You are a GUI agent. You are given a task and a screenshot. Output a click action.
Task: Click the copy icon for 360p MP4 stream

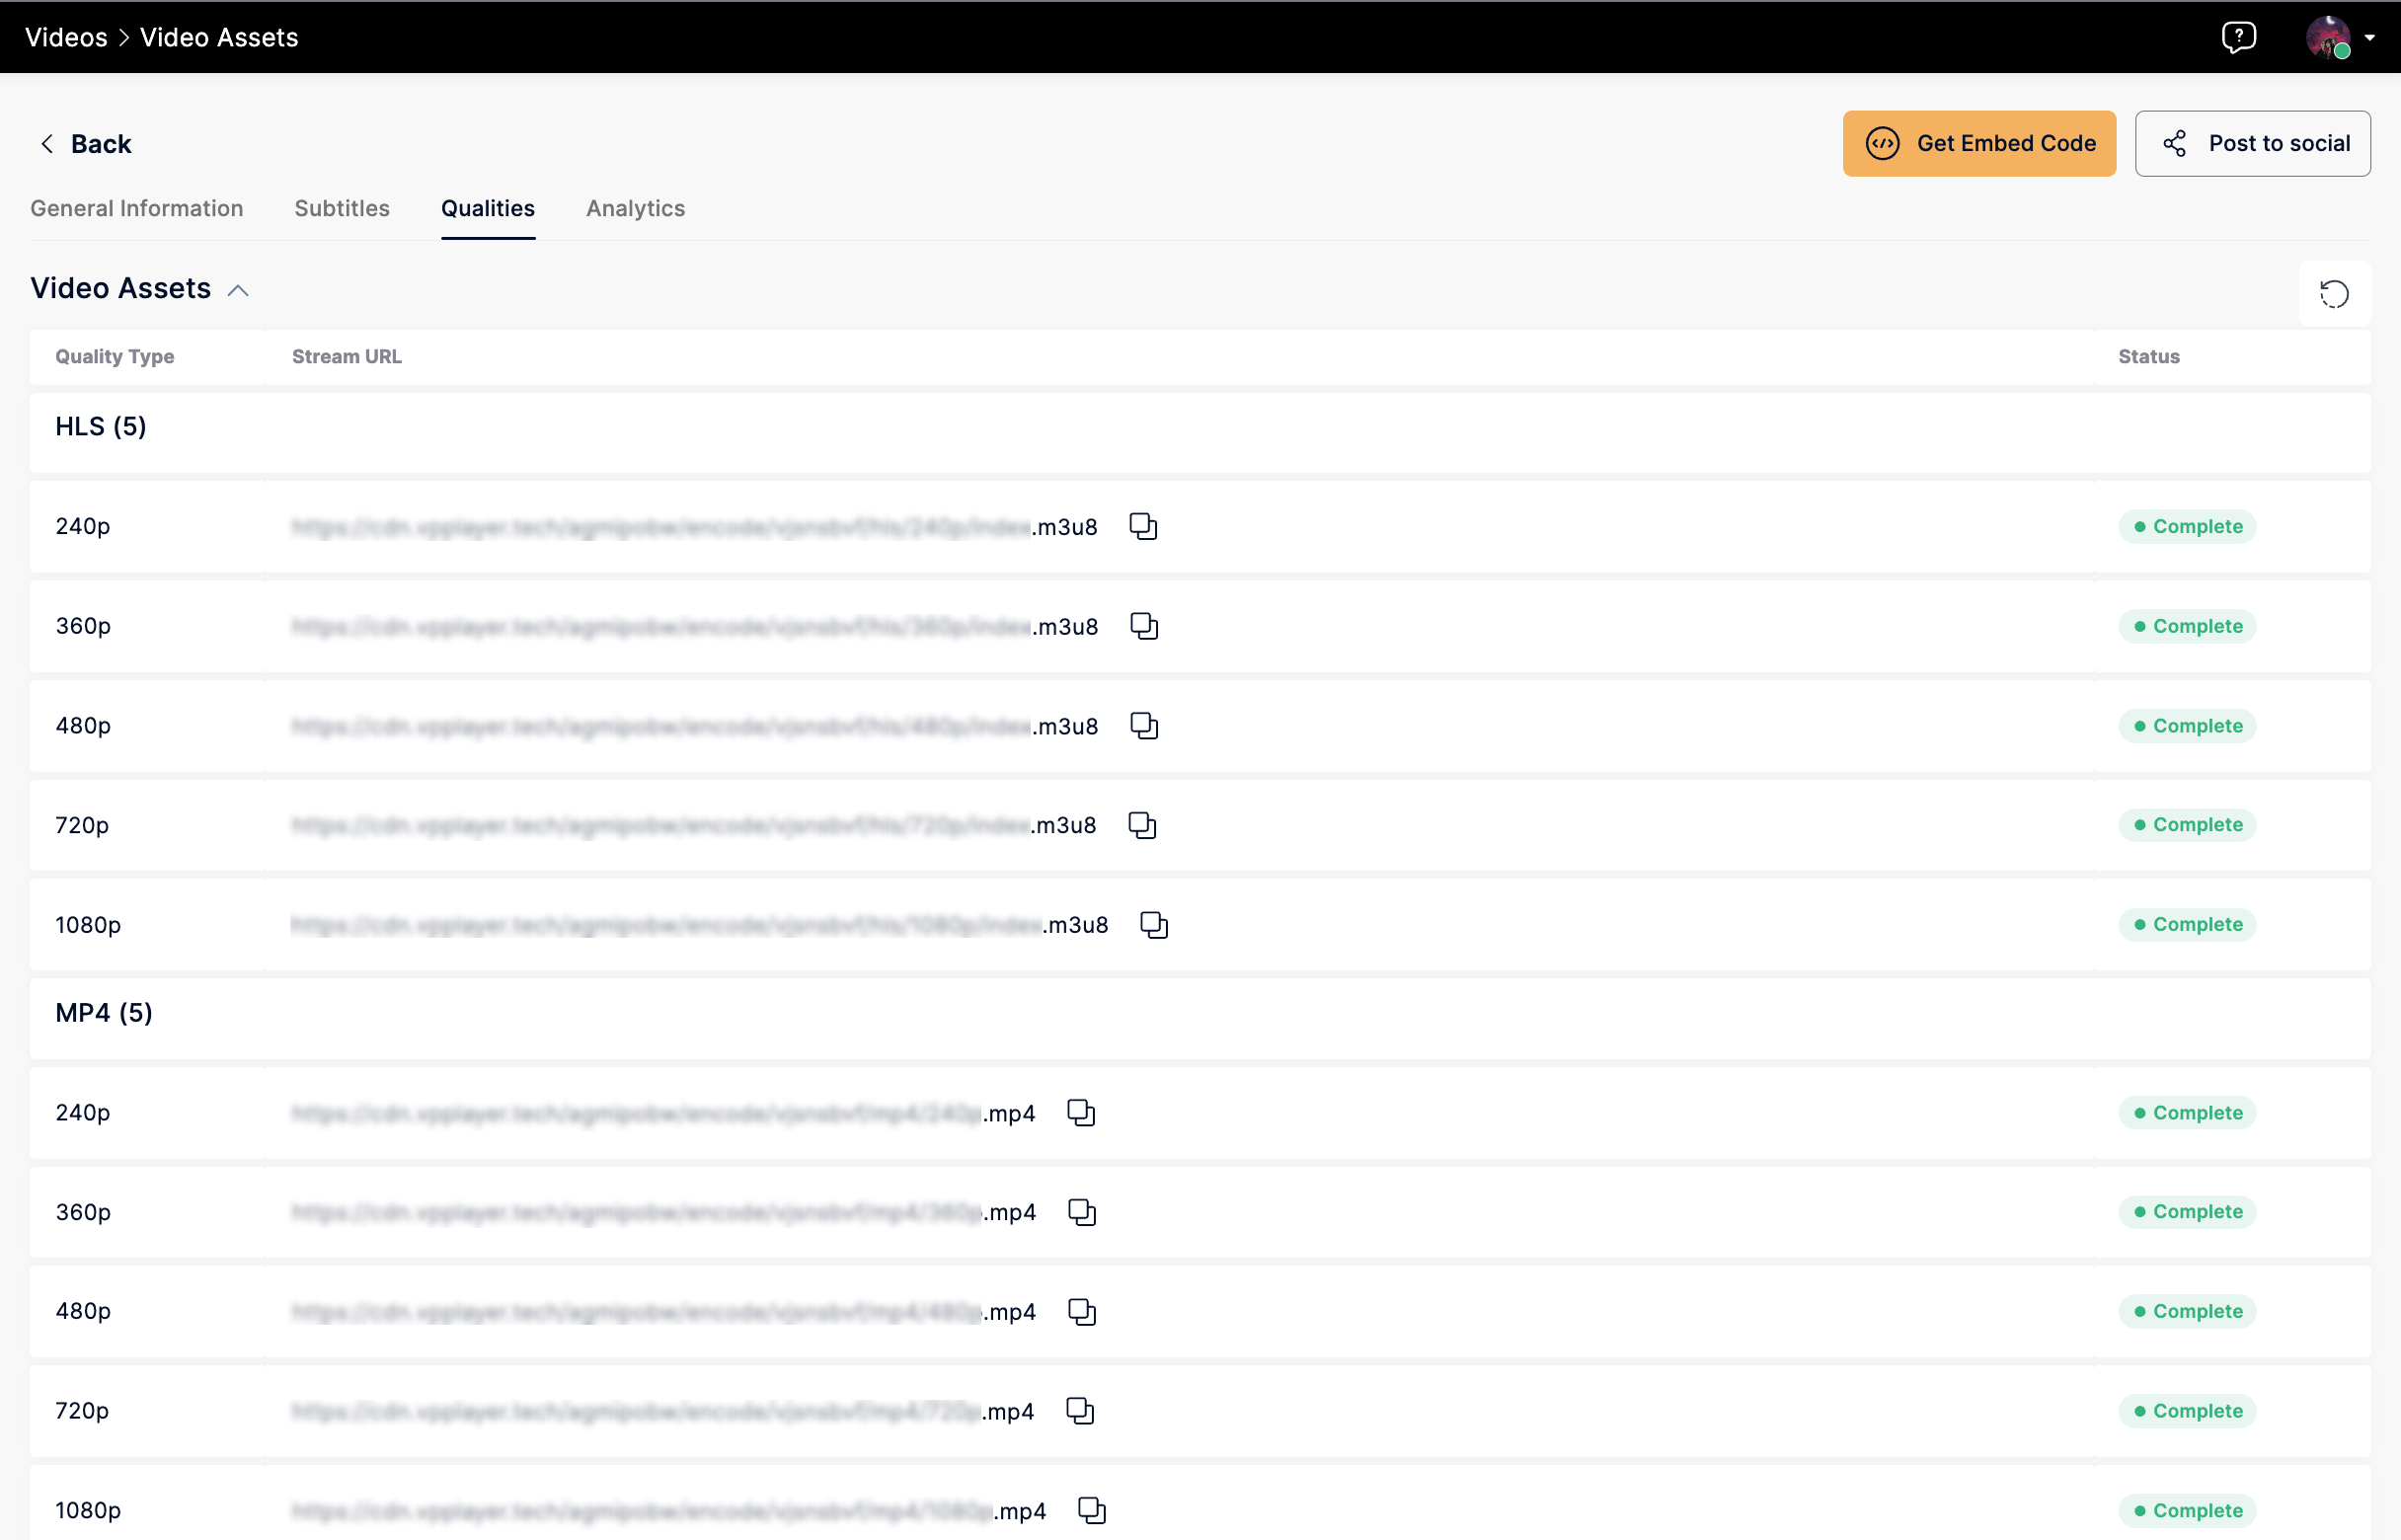[x=1078, y=1211]
